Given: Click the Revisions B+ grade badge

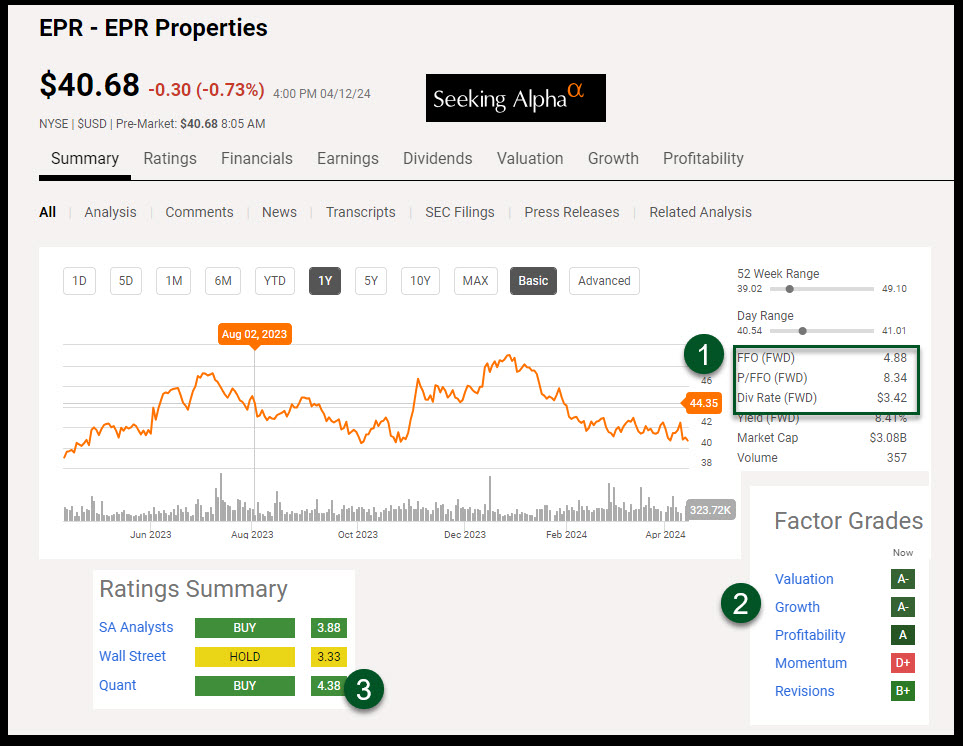Looking at the screenshot, I should click(902, 691).
